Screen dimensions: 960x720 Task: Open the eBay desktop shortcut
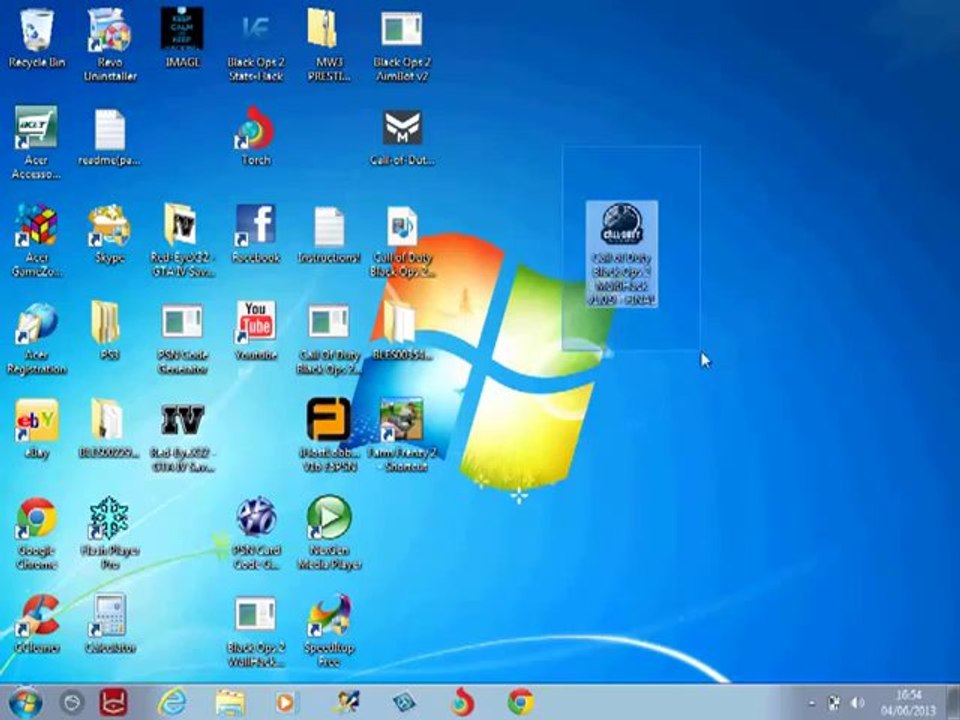37,429
